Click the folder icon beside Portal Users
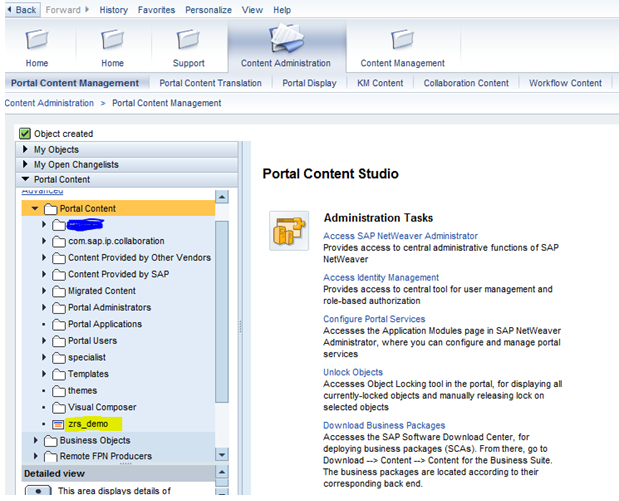The image size is (619, 501). click(59, 341)
